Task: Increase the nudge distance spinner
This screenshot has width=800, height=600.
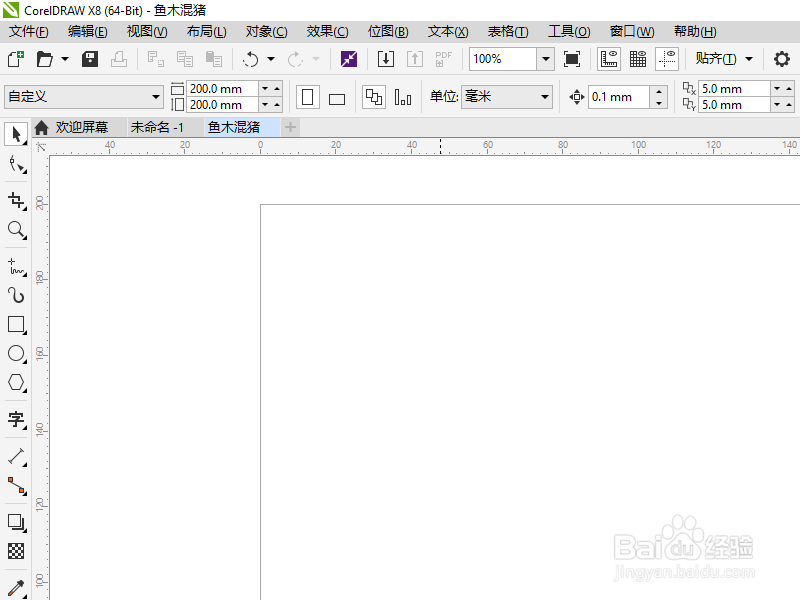Action: point(659,91)
